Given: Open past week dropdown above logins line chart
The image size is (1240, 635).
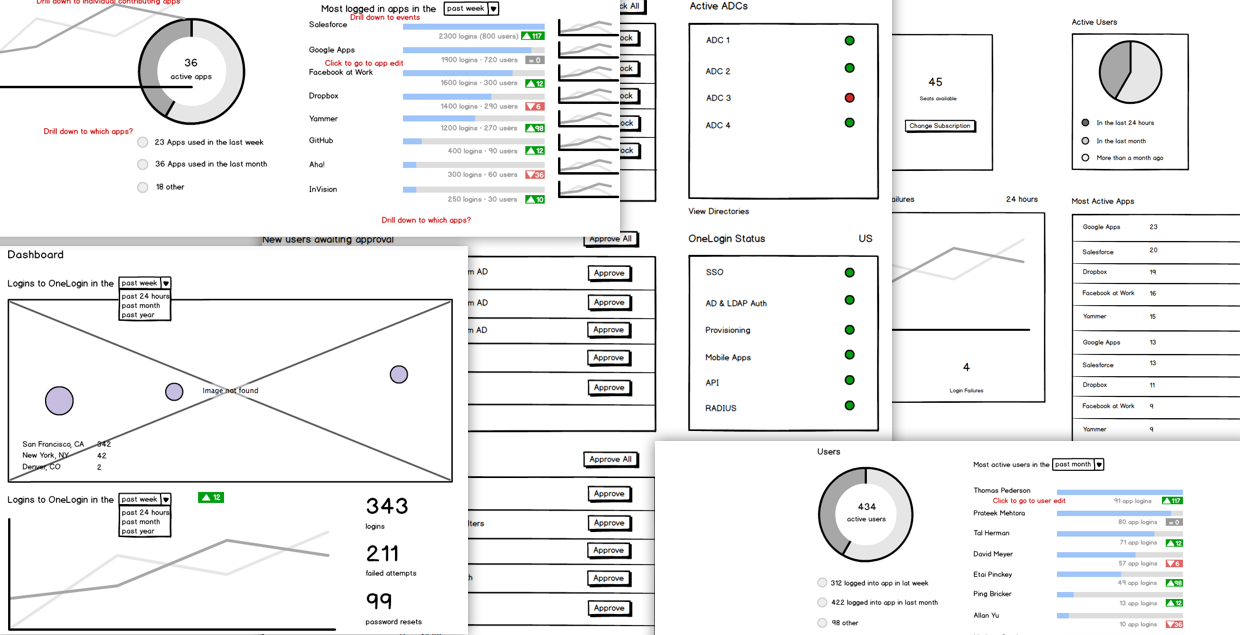Looking at the screenshot, I should point(145,499).
